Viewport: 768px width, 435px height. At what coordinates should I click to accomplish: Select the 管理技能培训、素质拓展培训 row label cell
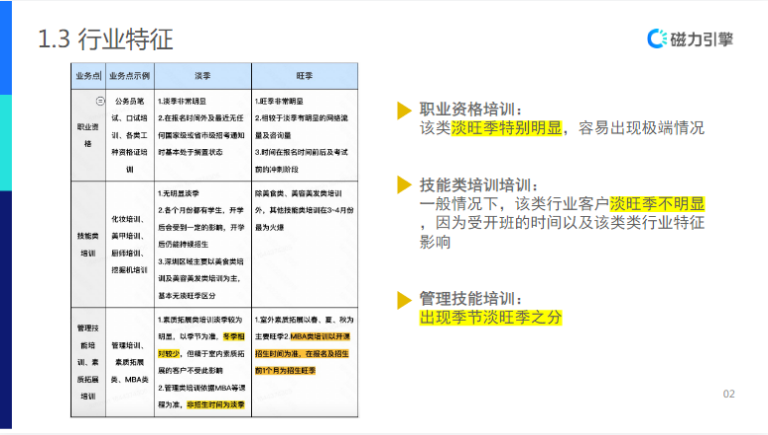click(x=88, y=362)
